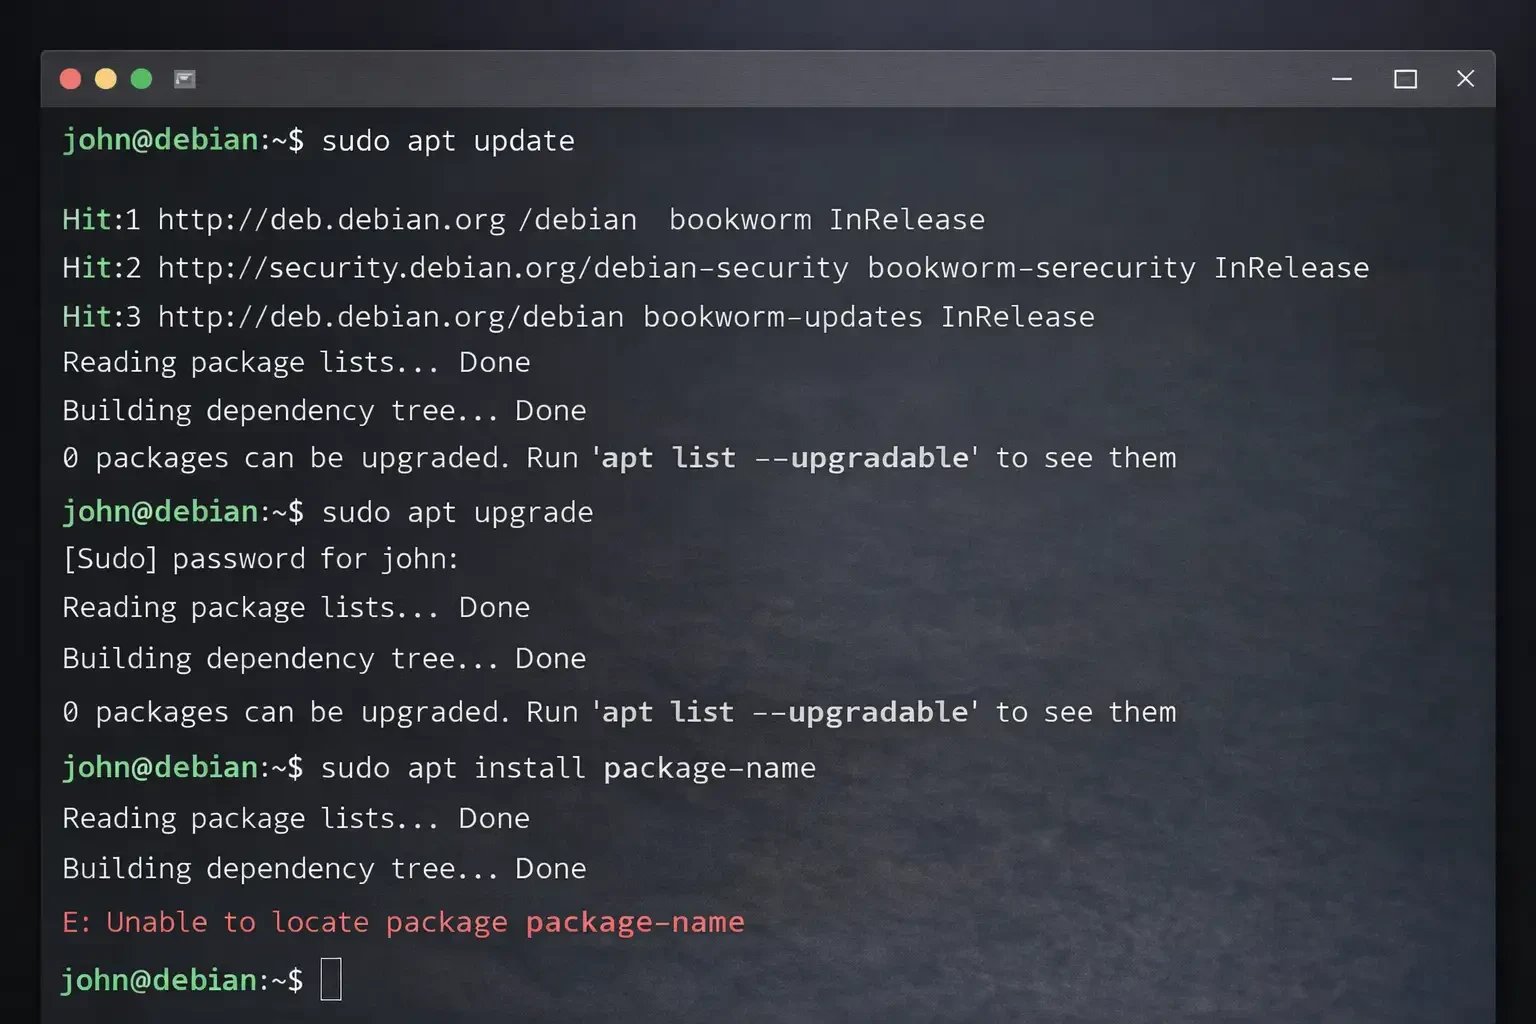Click the red traffic-light button

tap(70, 78)
